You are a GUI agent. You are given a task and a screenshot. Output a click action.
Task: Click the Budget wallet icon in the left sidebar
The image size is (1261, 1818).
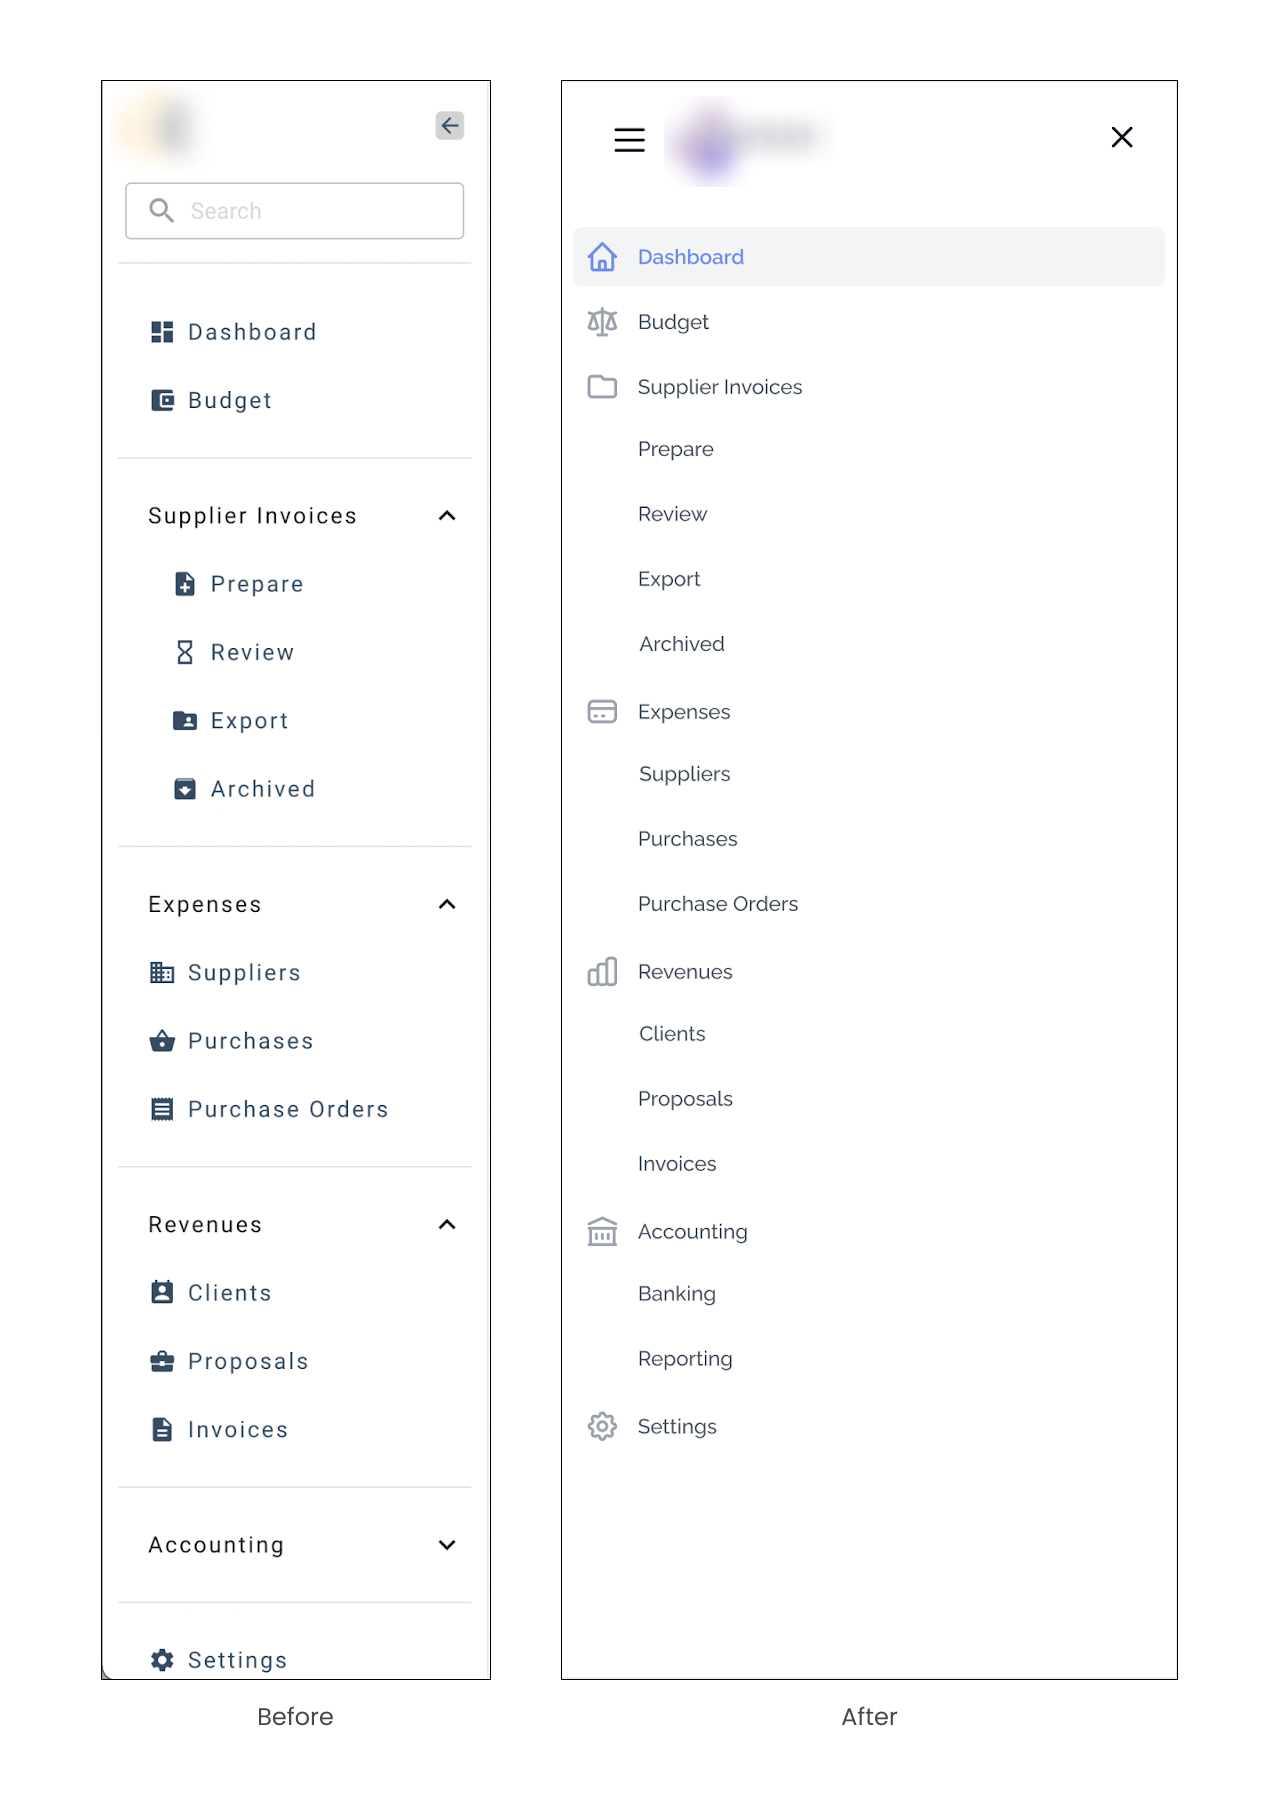coord(162,401)
